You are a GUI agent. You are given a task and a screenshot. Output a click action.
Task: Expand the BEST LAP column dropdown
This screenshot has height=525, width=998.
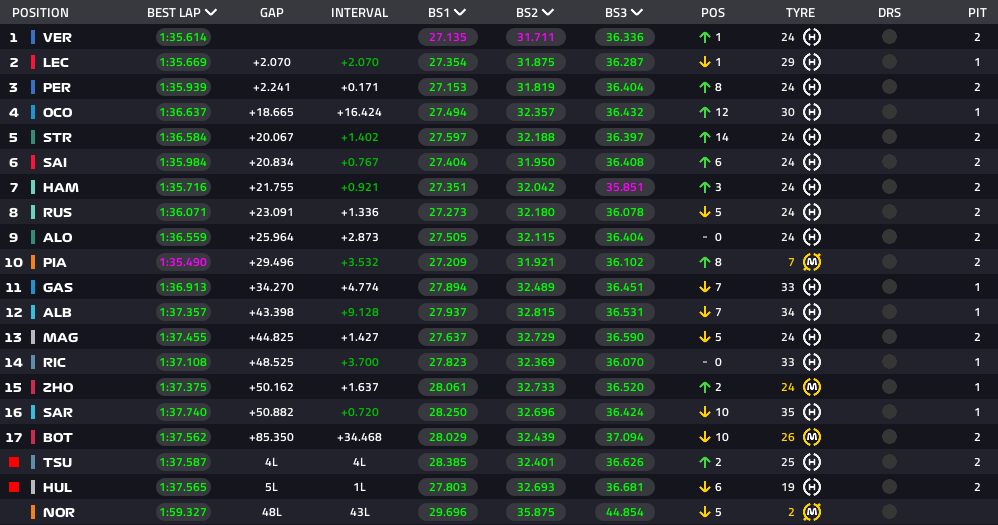point(211,13)
